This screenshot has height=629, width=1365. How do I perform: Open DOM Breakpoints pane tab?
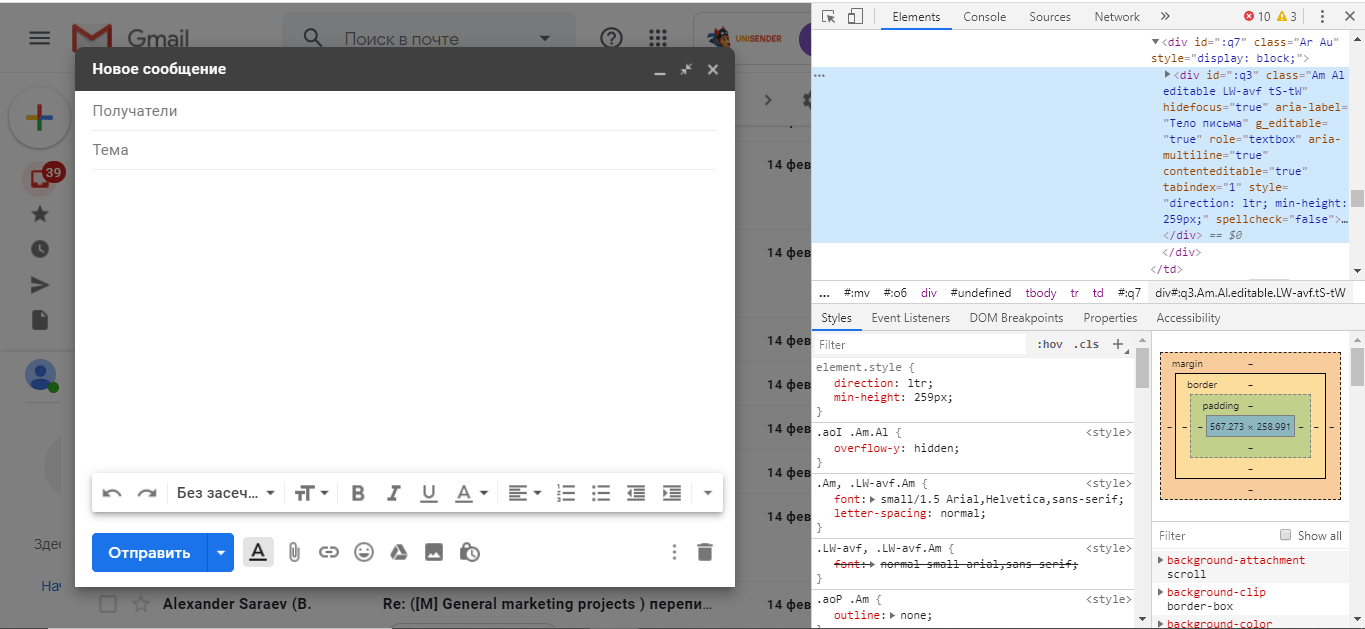[1016, 318]
